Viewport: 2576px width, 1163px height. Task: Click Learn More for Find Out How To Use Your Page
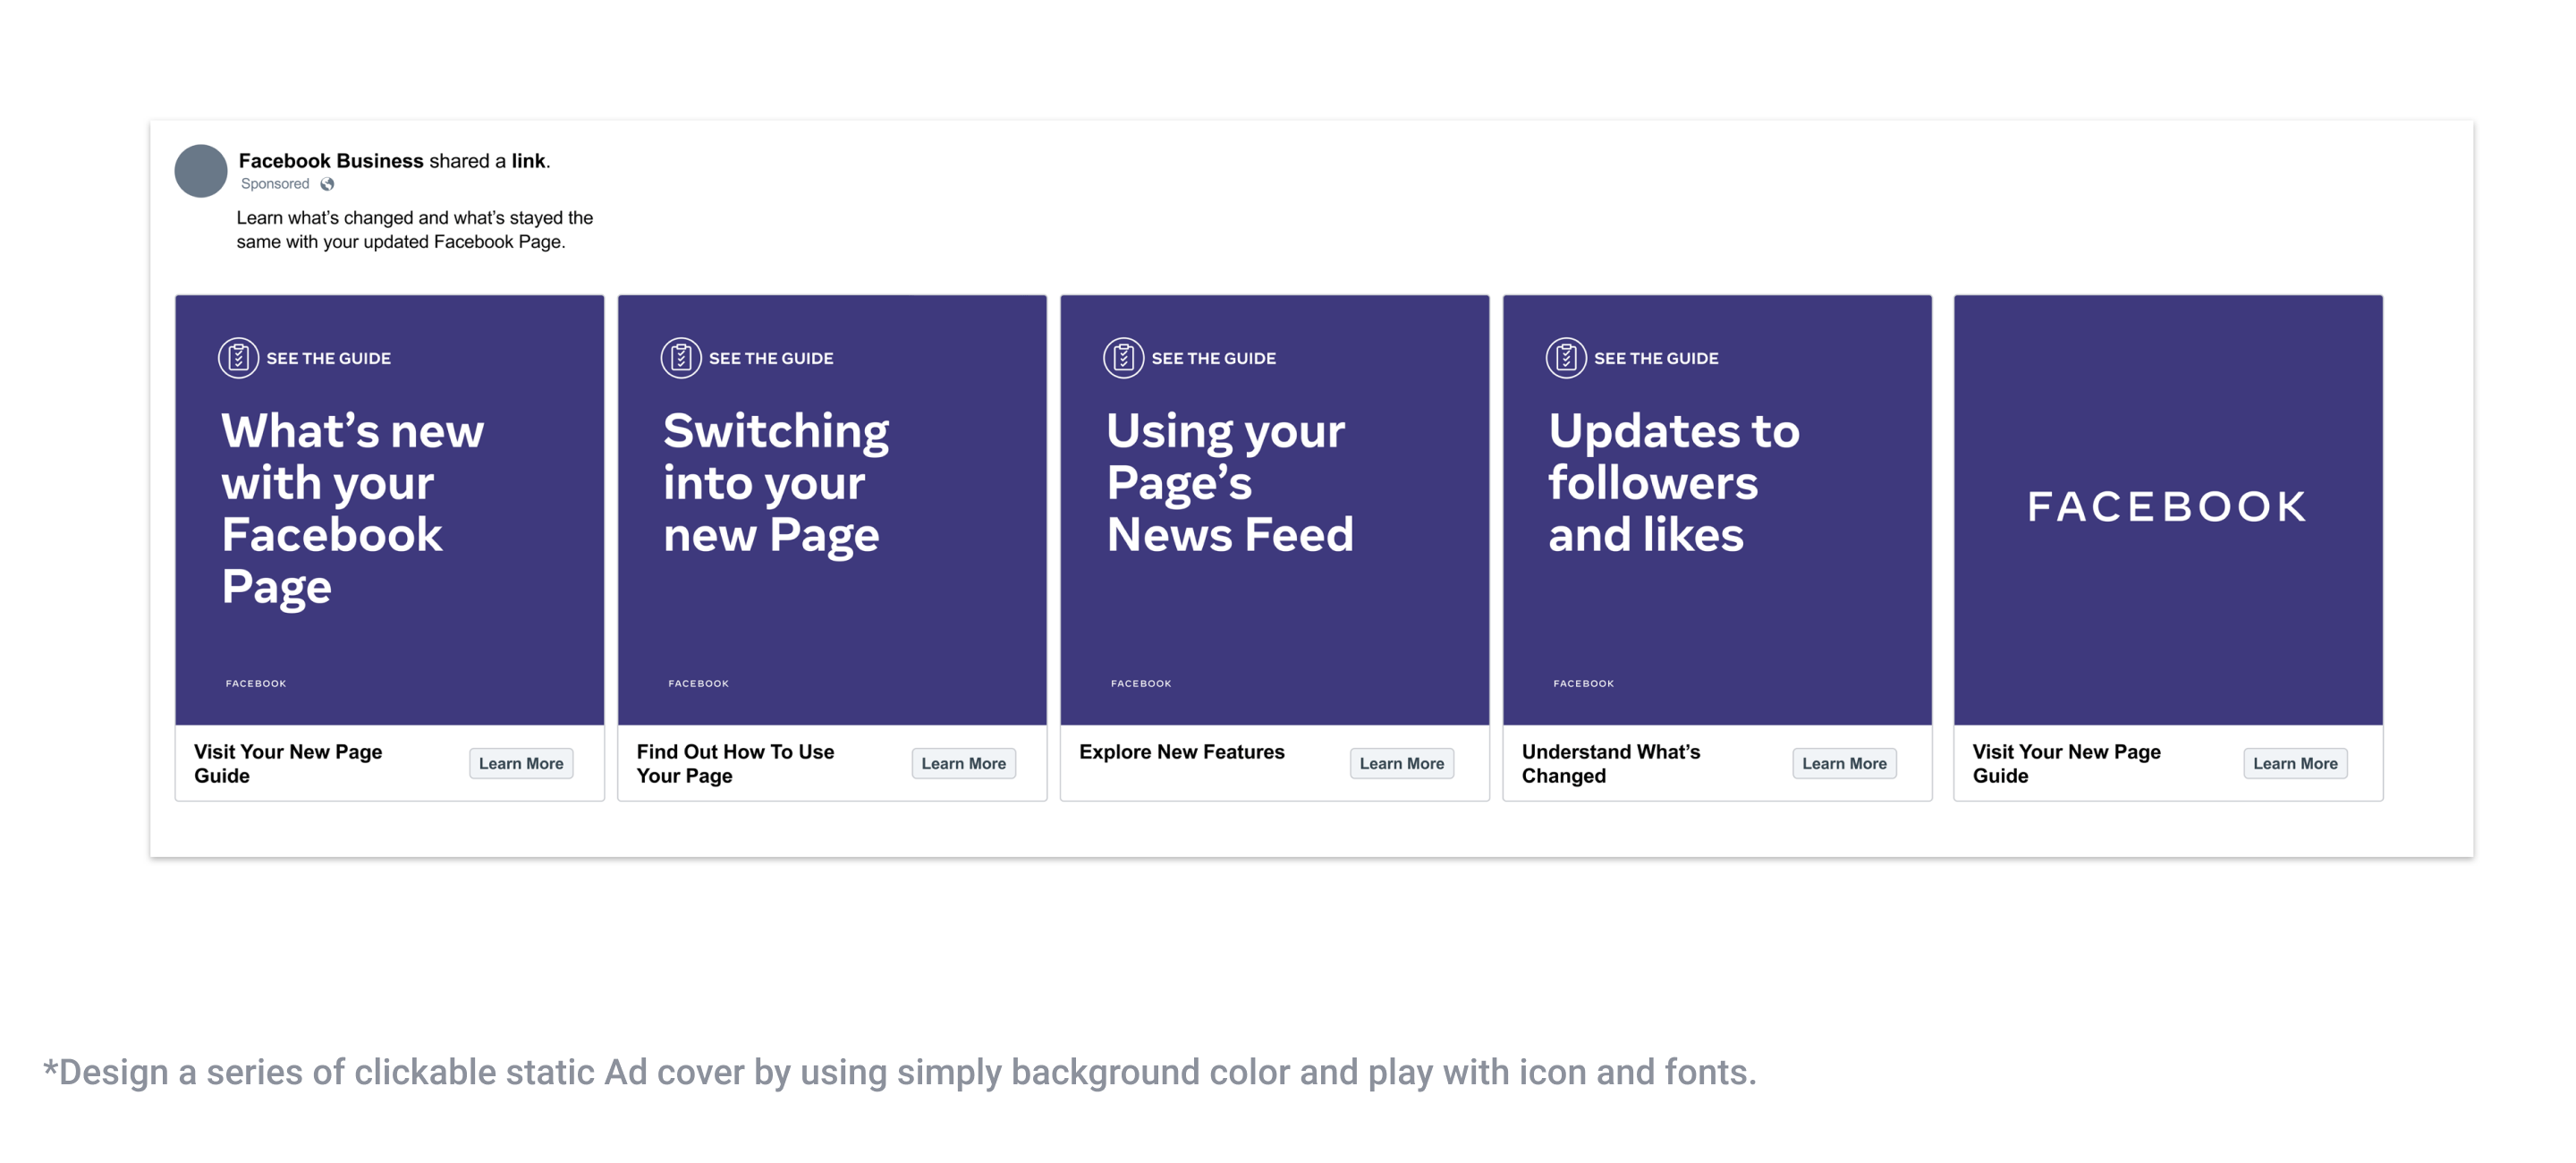(x=964, y=764)
